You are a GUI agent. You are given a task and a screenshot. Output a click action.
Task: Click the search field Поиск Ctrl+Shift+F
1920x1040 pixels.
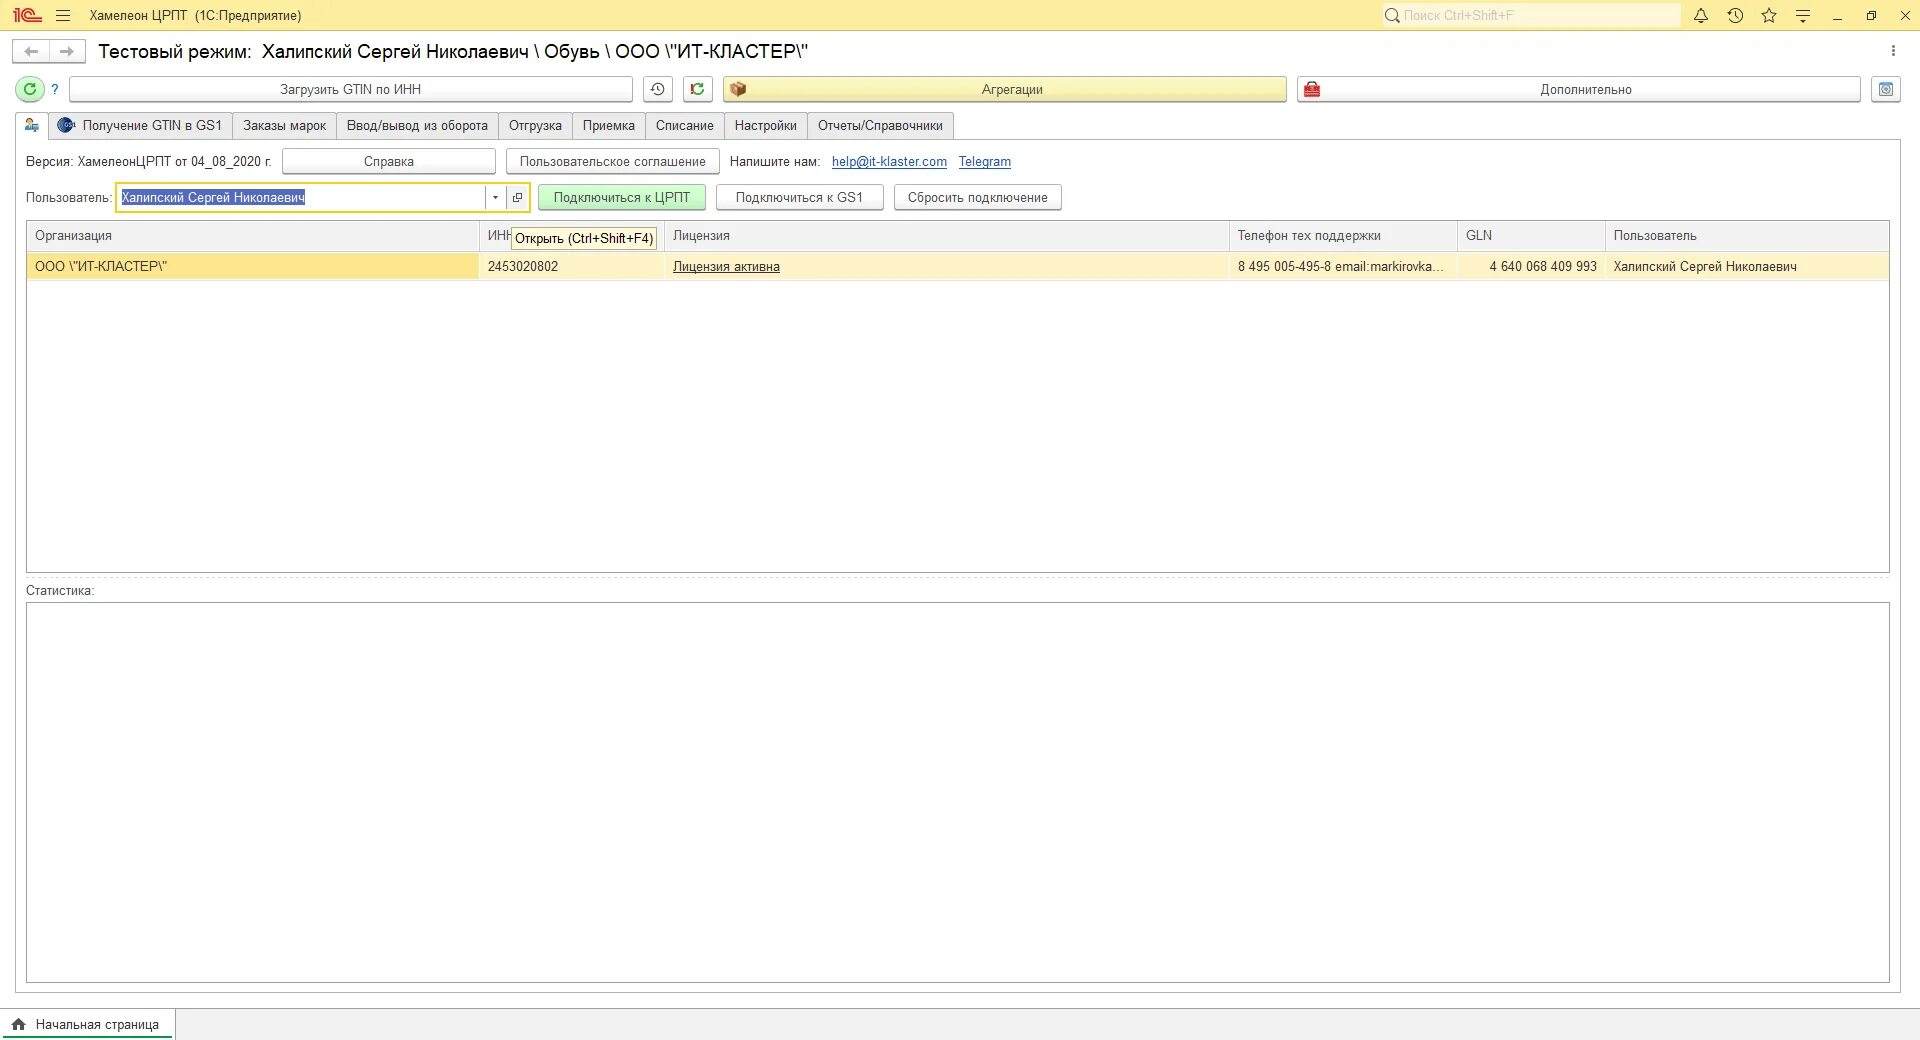pyautogui.click(x=1532, y=15)
